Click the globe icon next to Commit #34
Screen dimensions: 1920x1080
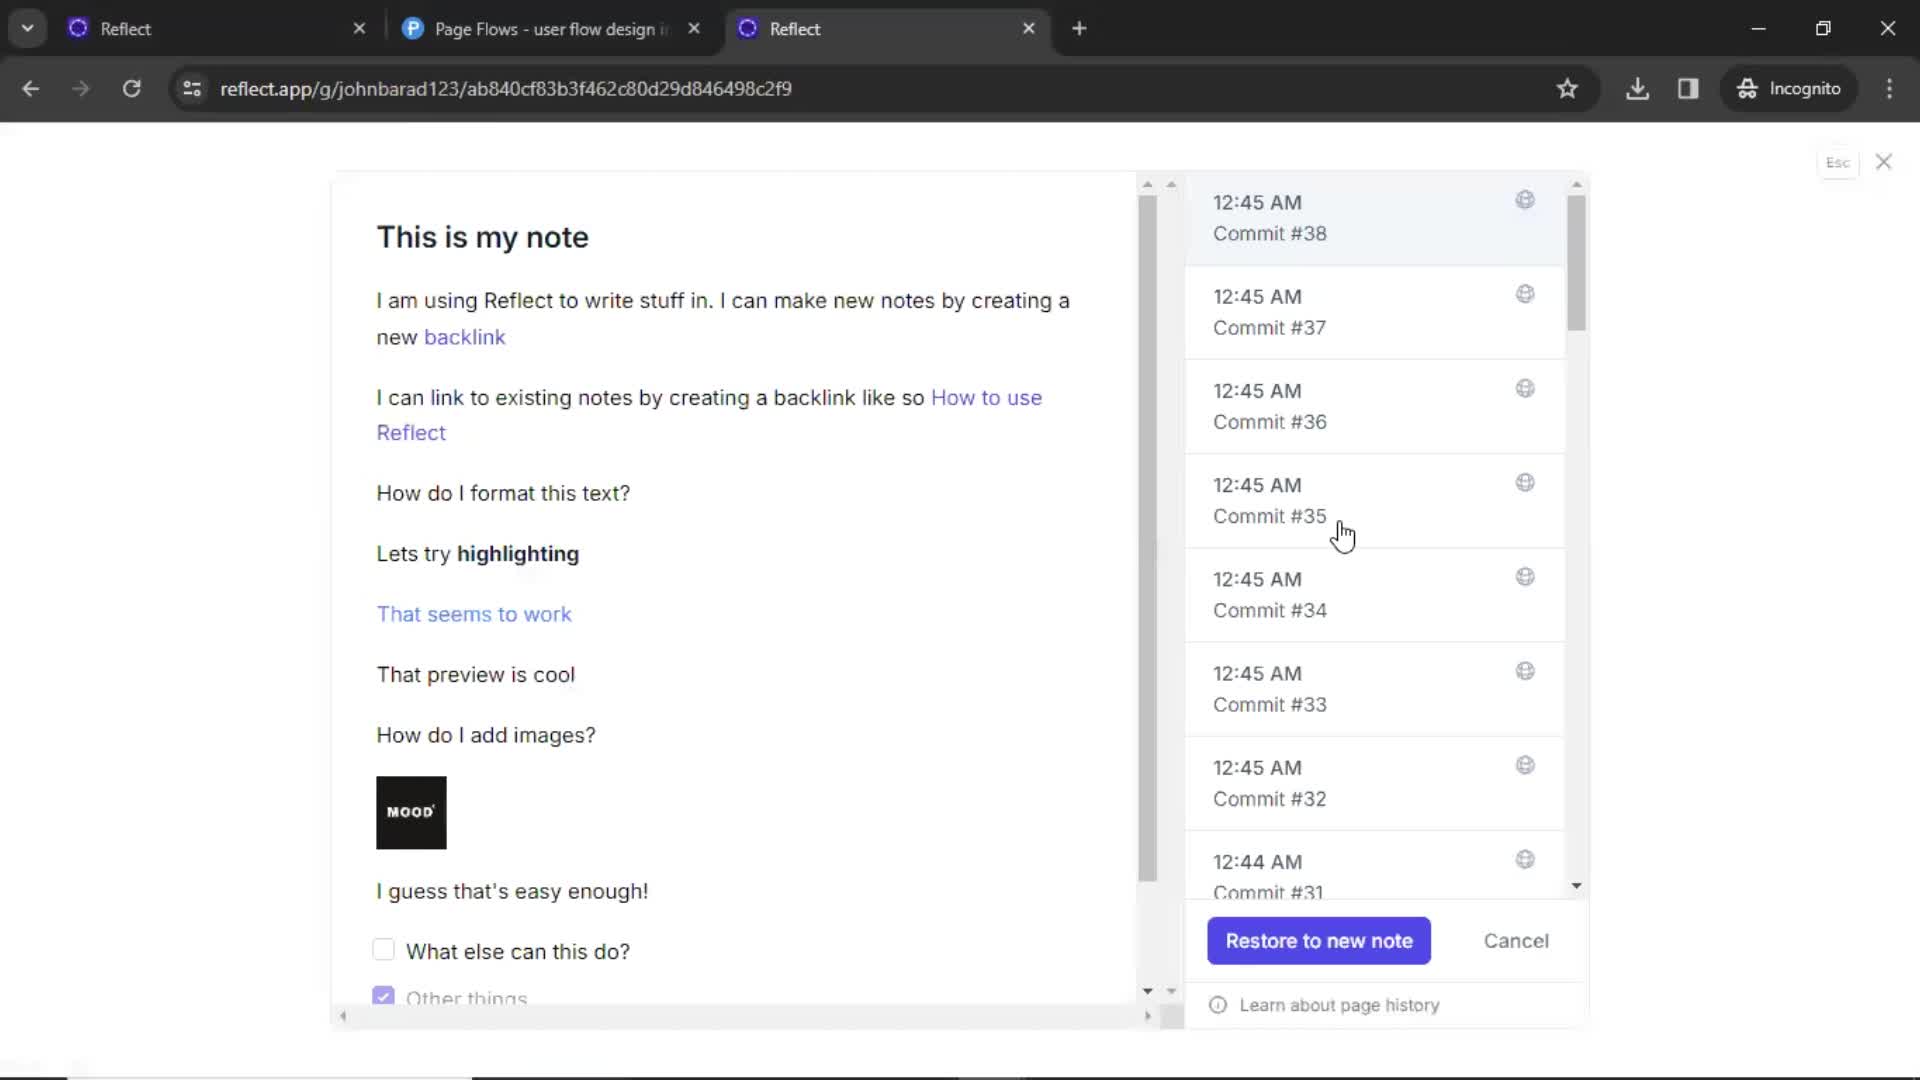1524,576
